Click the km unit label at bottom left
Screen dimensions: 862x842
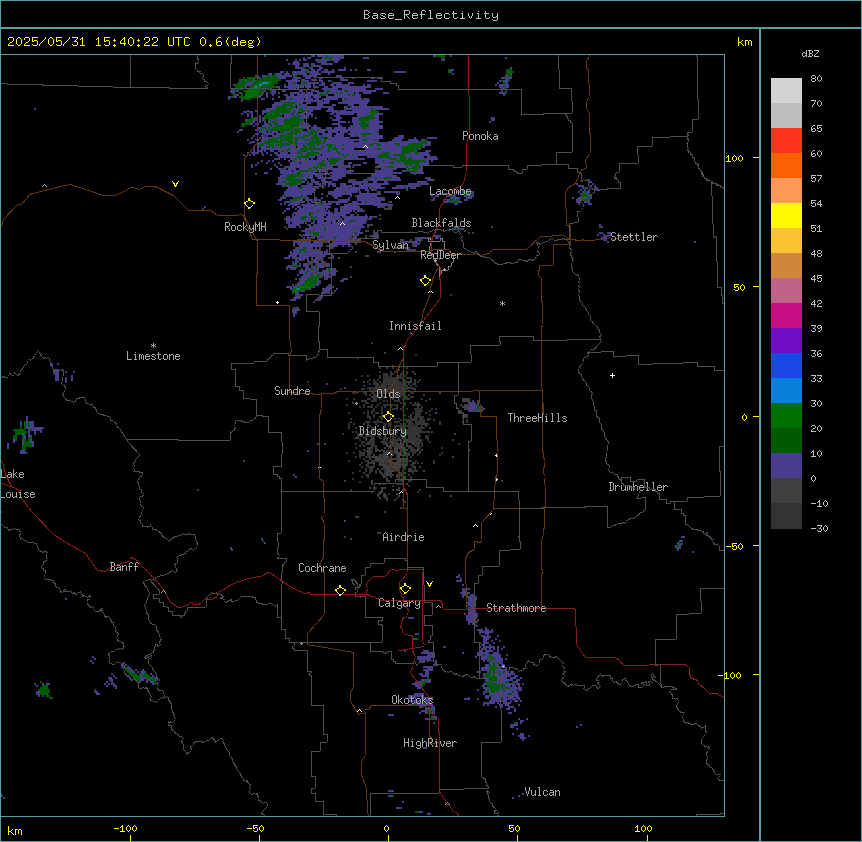[x=15, y=830]
